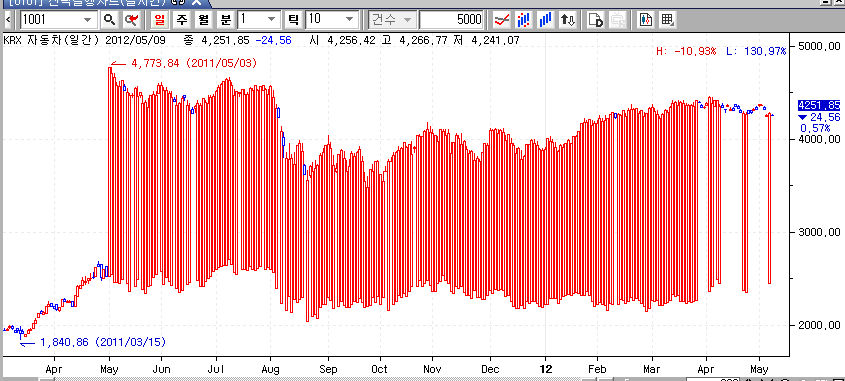The image size is (845, 381).
Task: Click the up-down arrows icon
Action: pos(568,20)
